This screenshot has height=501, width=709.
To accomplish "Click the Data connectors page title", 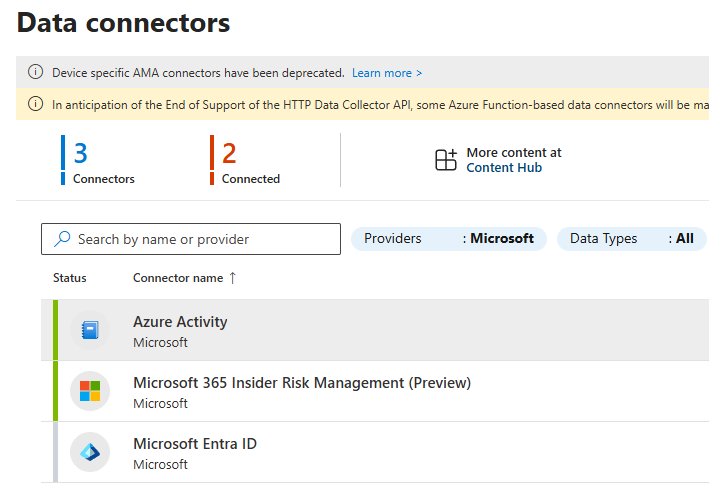I will 123,23.
